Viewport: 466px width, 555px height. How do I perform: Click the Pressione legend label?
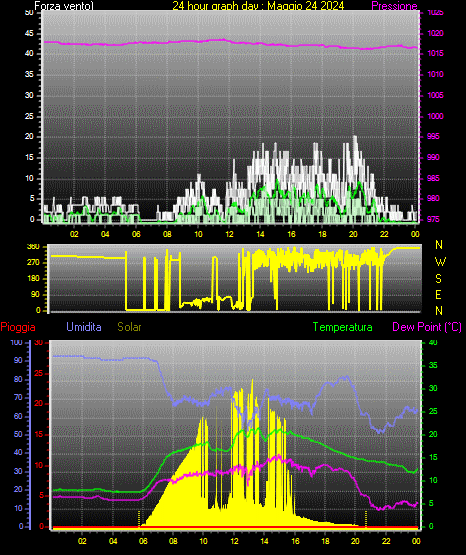(394, 6)
